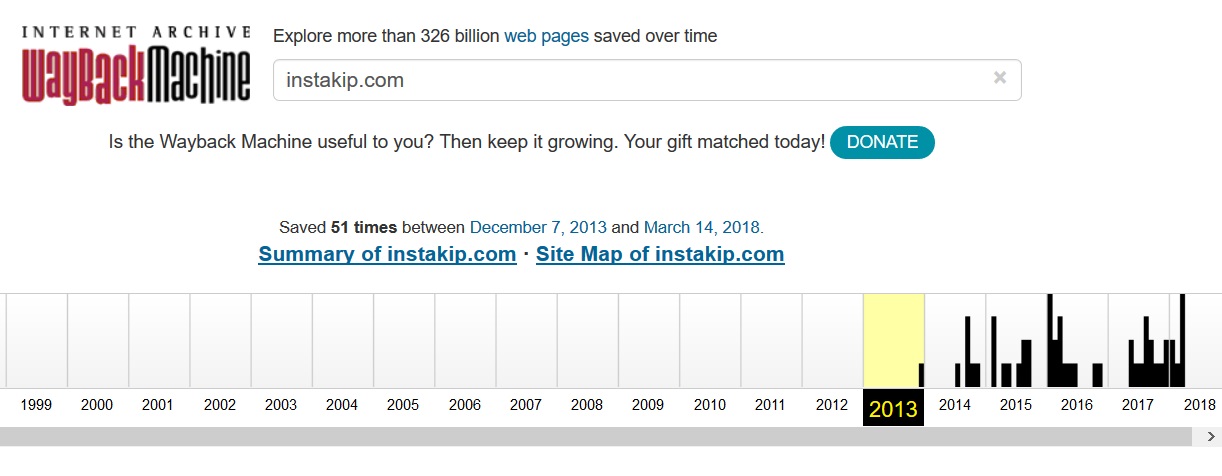Select year 1999 on the timeline

[x=36, y=405]
